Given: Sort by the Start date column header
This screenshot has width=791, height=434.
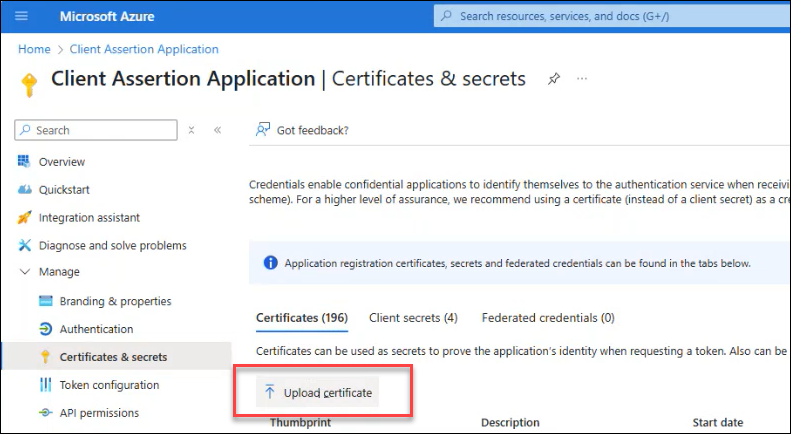Looking at the screenshot, I should (717, 422).
